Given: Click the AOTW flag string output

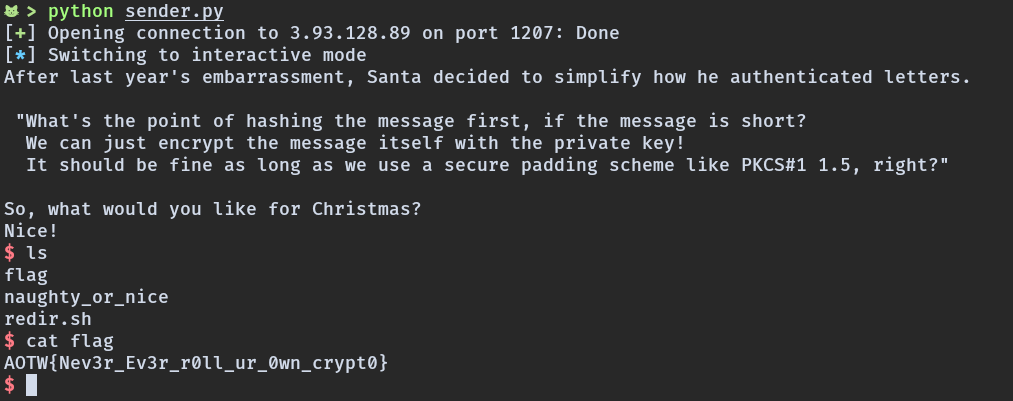Looking at the screenshot, I should tap(196, 362).
